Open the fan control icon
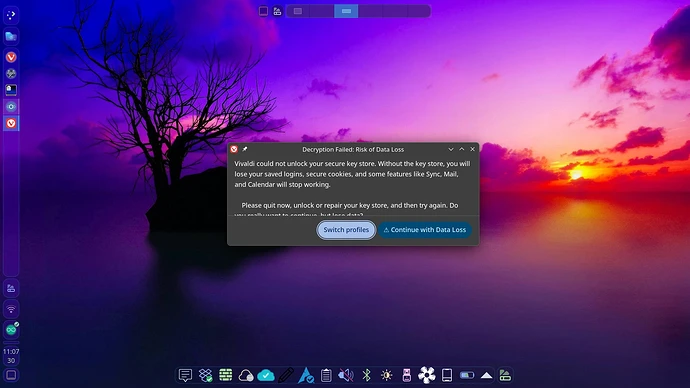The width and height of the screenshot is (690, 388). (426, 375)
